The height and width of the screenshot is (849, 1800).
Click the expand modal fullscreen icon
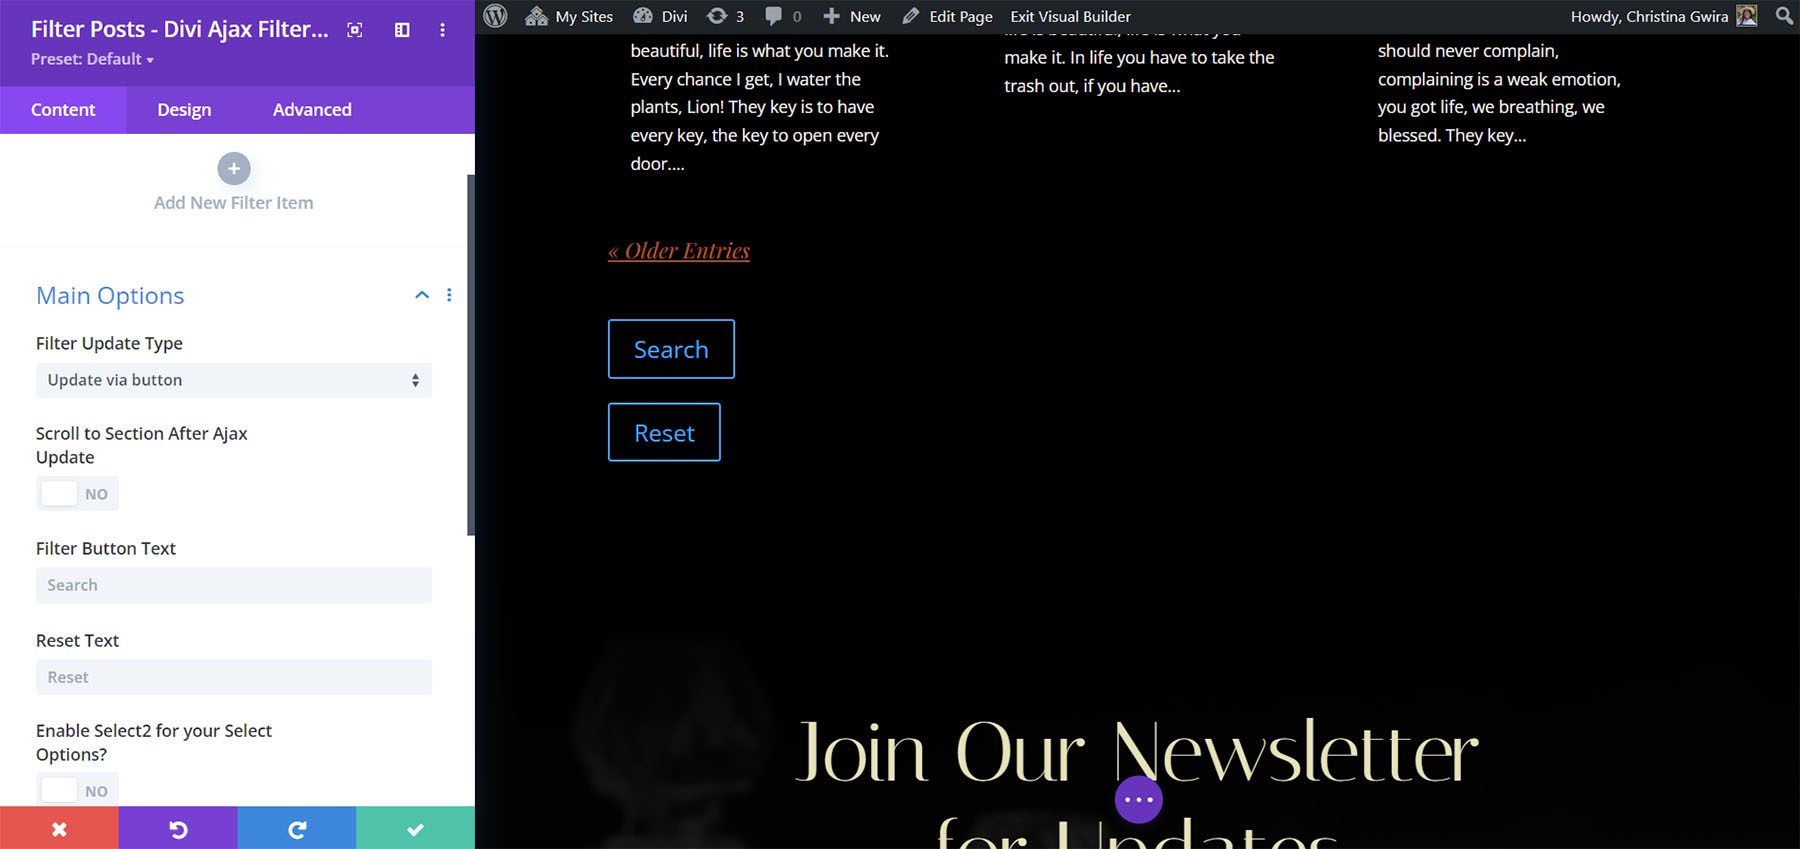tap(355, 30)
